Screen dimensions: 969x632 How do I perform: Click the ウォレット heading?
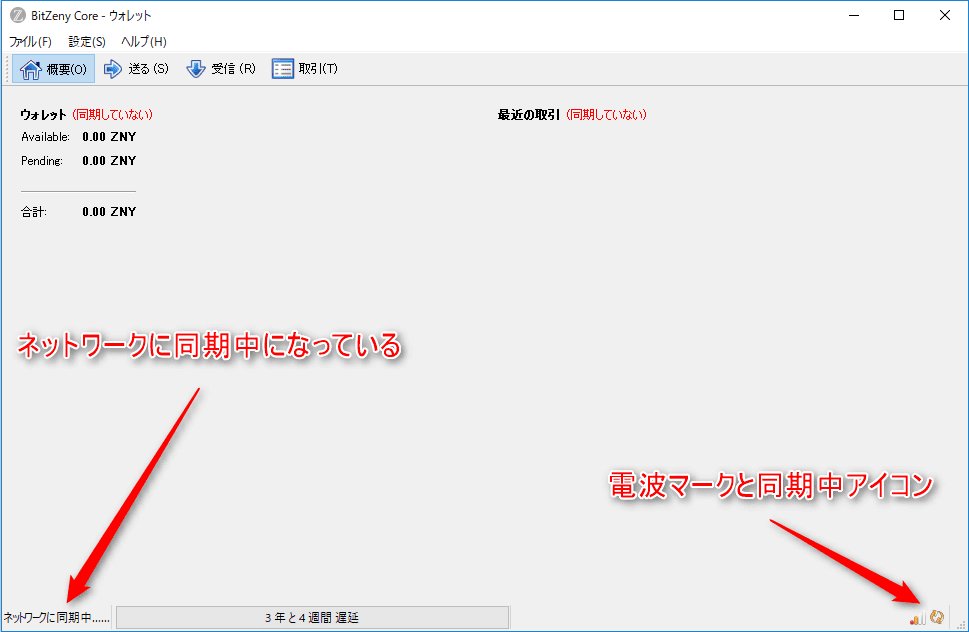point(43,114)
